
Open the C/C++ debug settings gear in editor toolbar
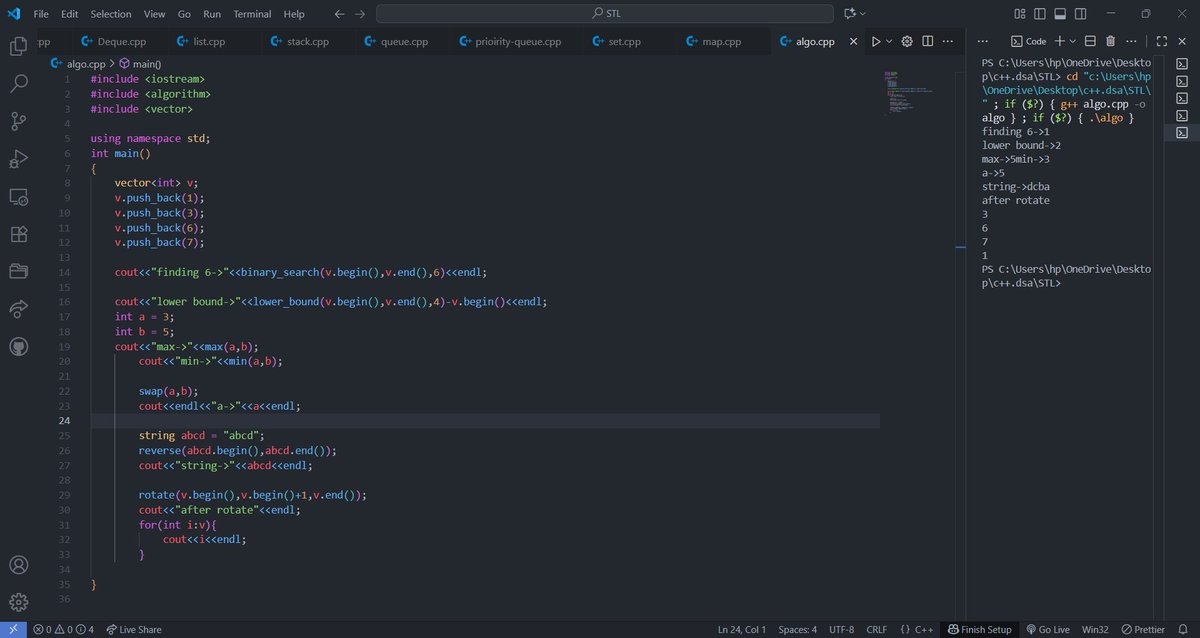coord(907,41)
